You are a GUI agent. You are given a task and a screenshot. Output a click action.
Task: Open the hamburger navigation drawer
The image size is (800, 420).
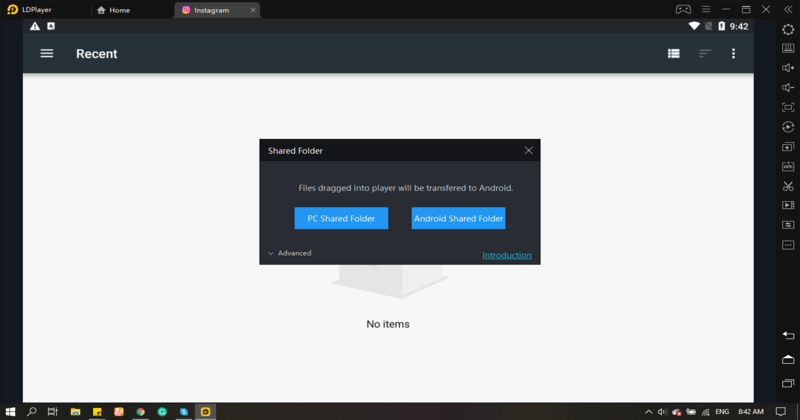click(x=47, y=54)
